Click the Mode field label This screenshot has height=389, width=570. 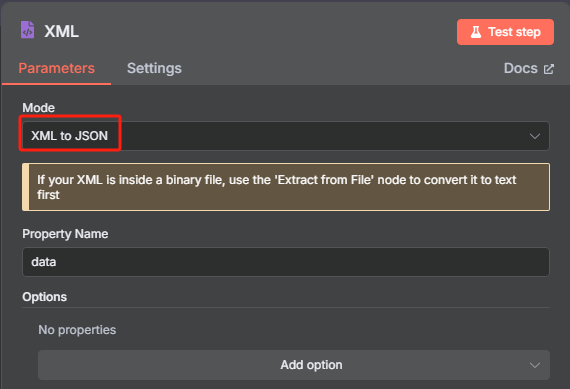pos(39,108)
